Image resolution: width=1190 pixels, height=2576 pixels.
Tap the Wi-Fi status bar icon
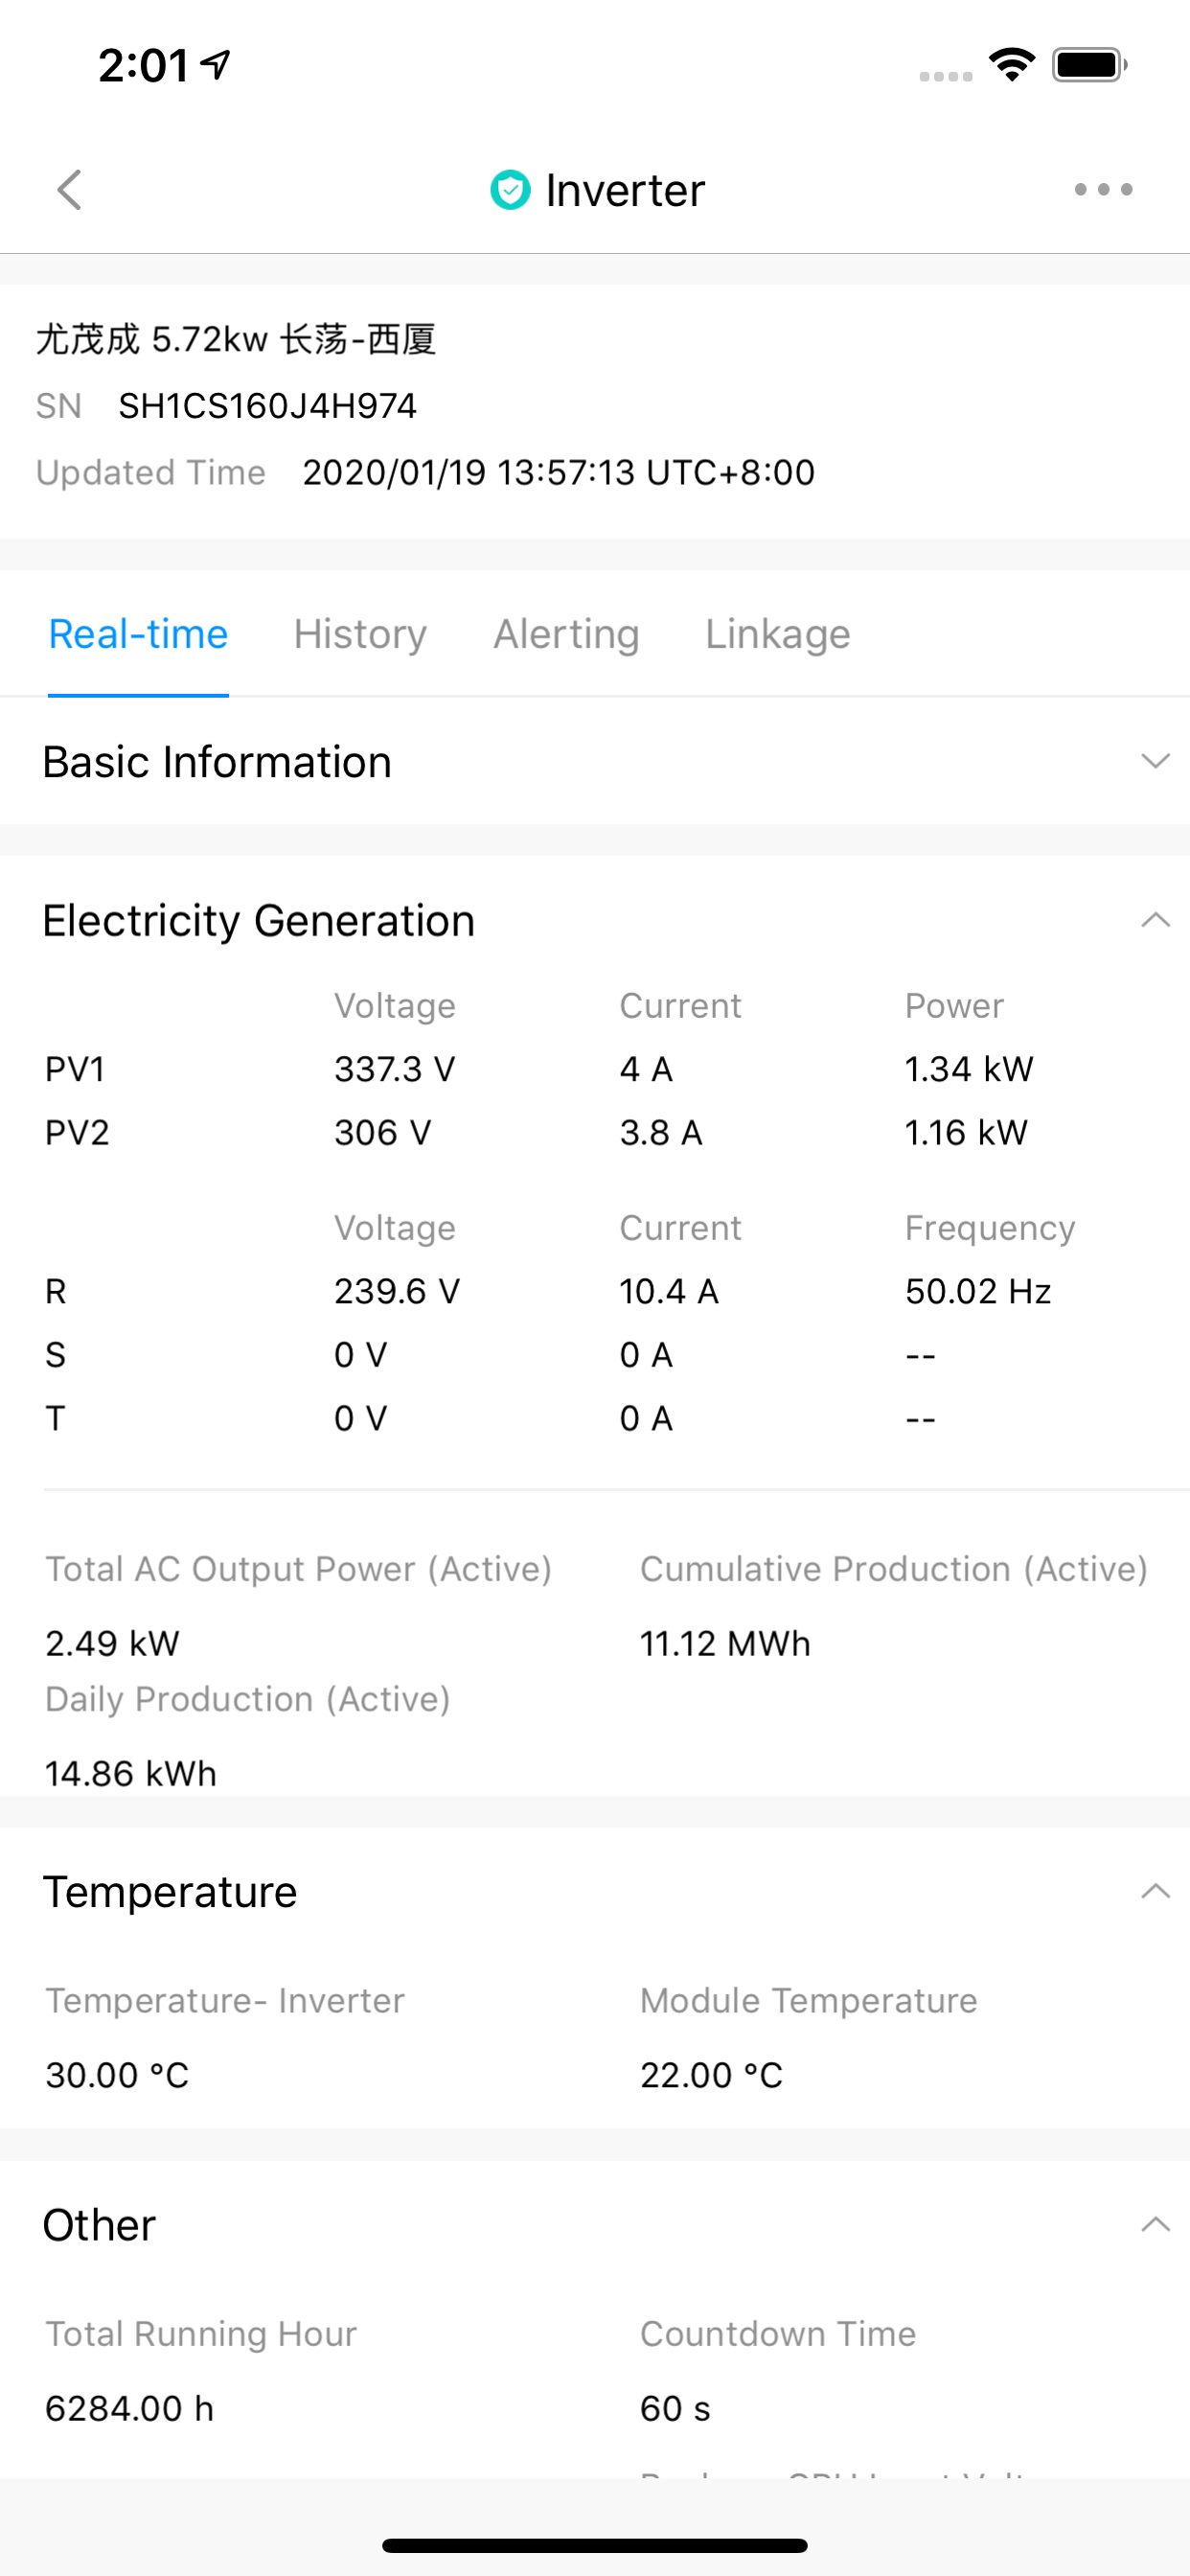point(1012,65)
